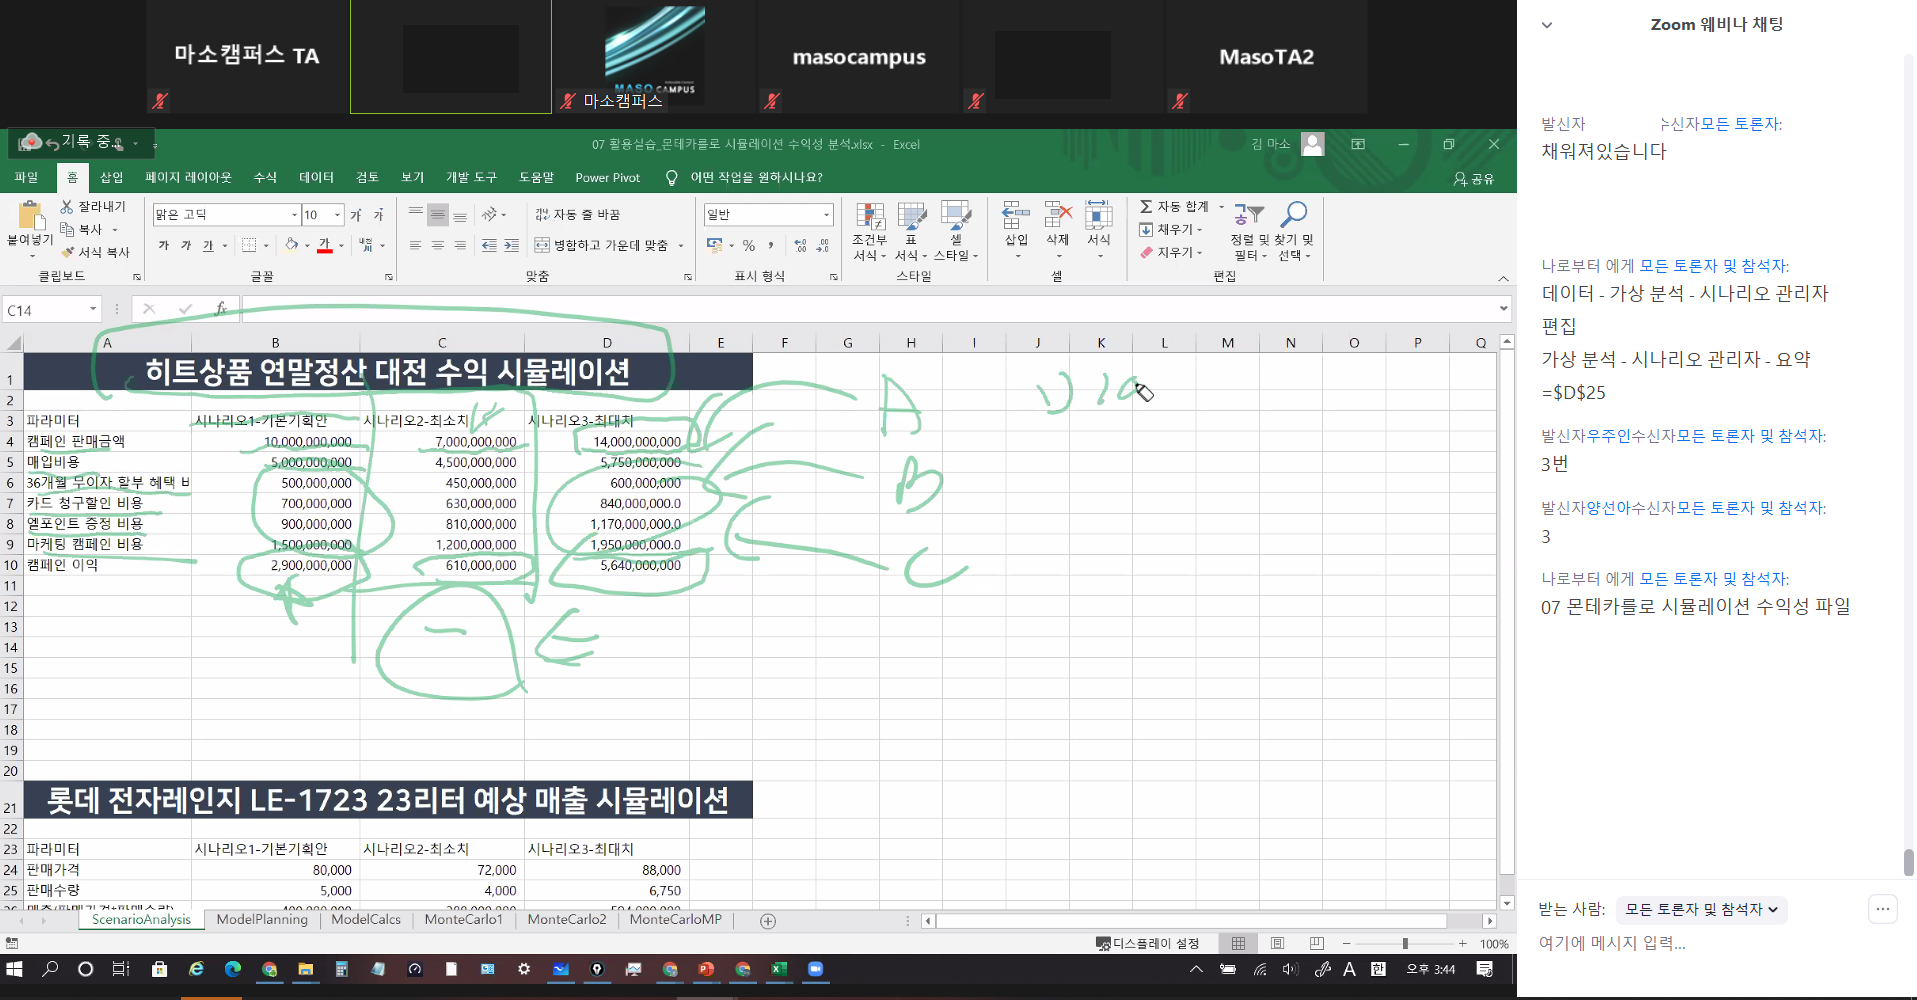Switch to the MonteCarlo1 sheet tab
The width and height of the screenshot is (1917, 1000).
point(463,919)
